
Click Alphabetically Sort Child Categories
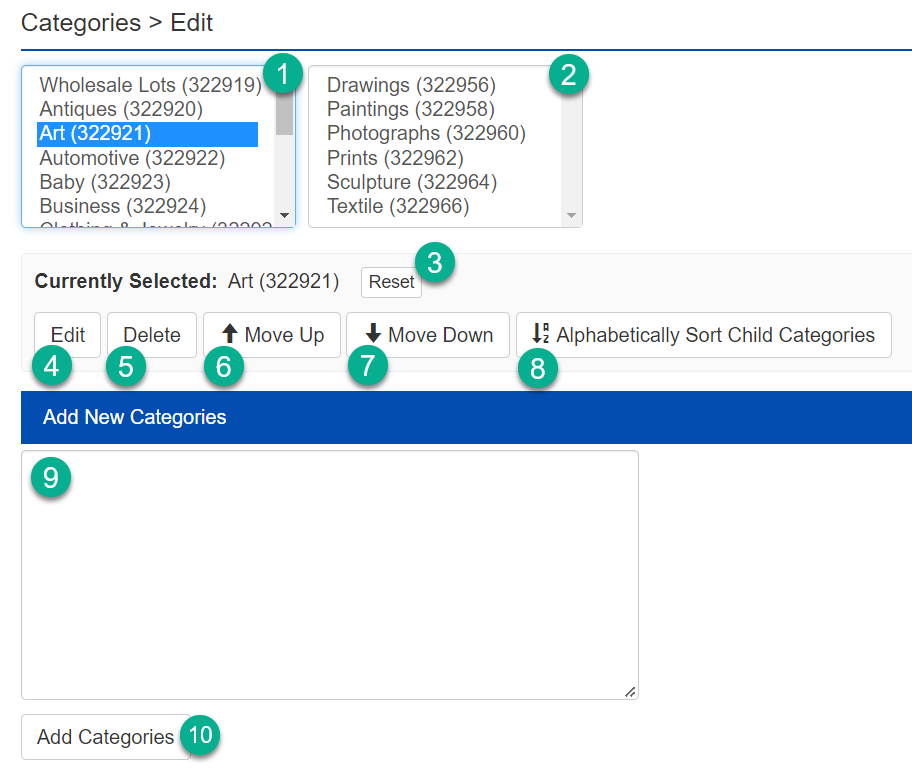[704, 335]
